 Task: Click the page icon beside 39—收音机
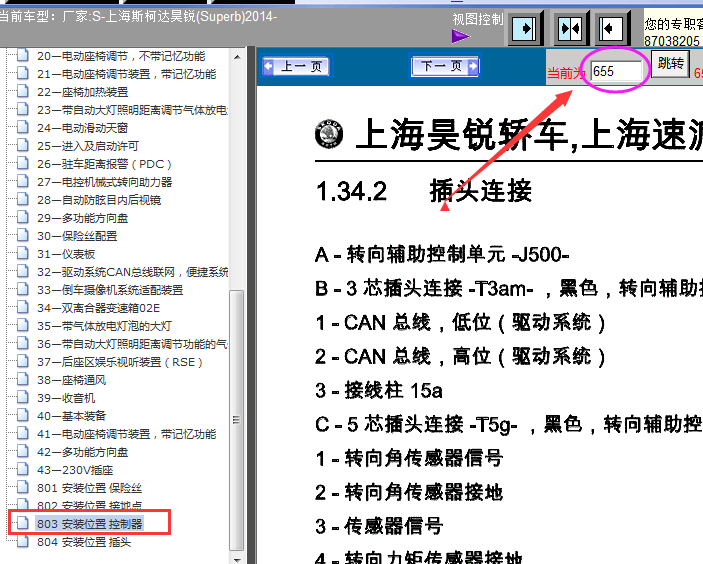(23, 397)
